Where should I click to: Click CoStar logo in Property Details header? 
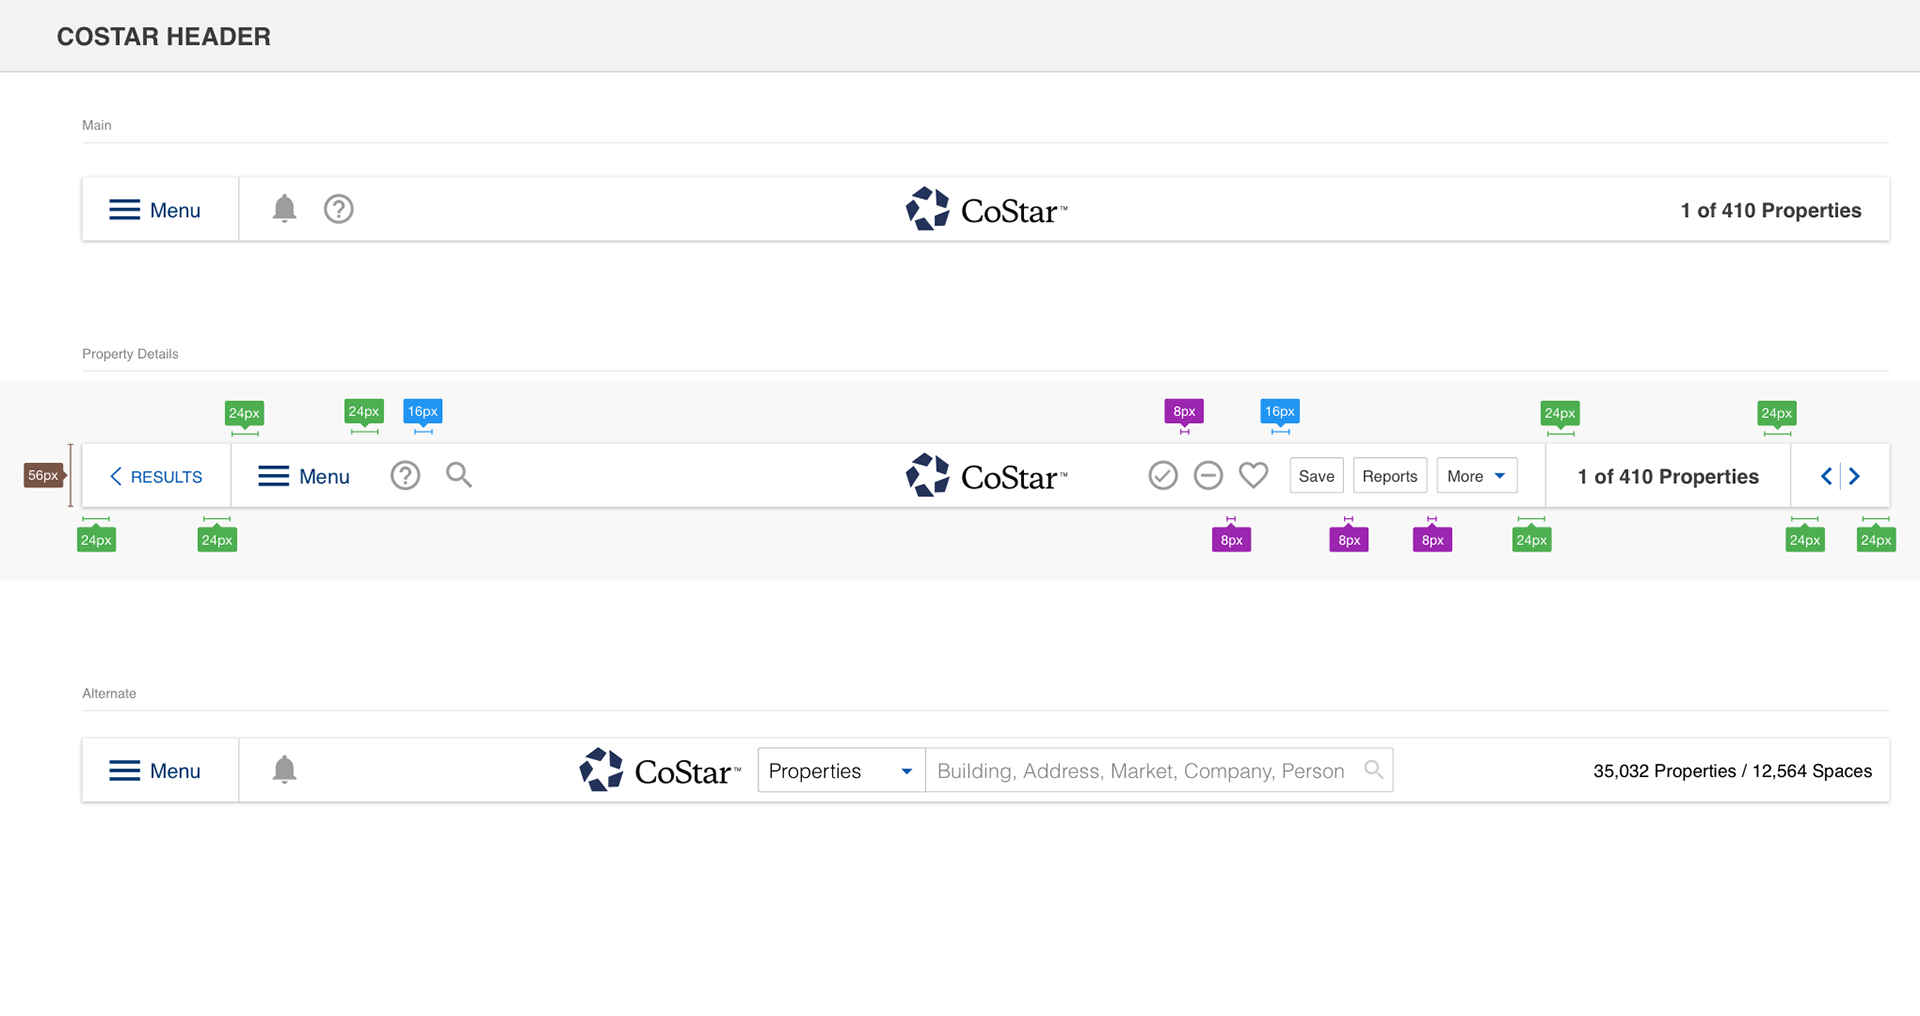[x=986, y=476]
